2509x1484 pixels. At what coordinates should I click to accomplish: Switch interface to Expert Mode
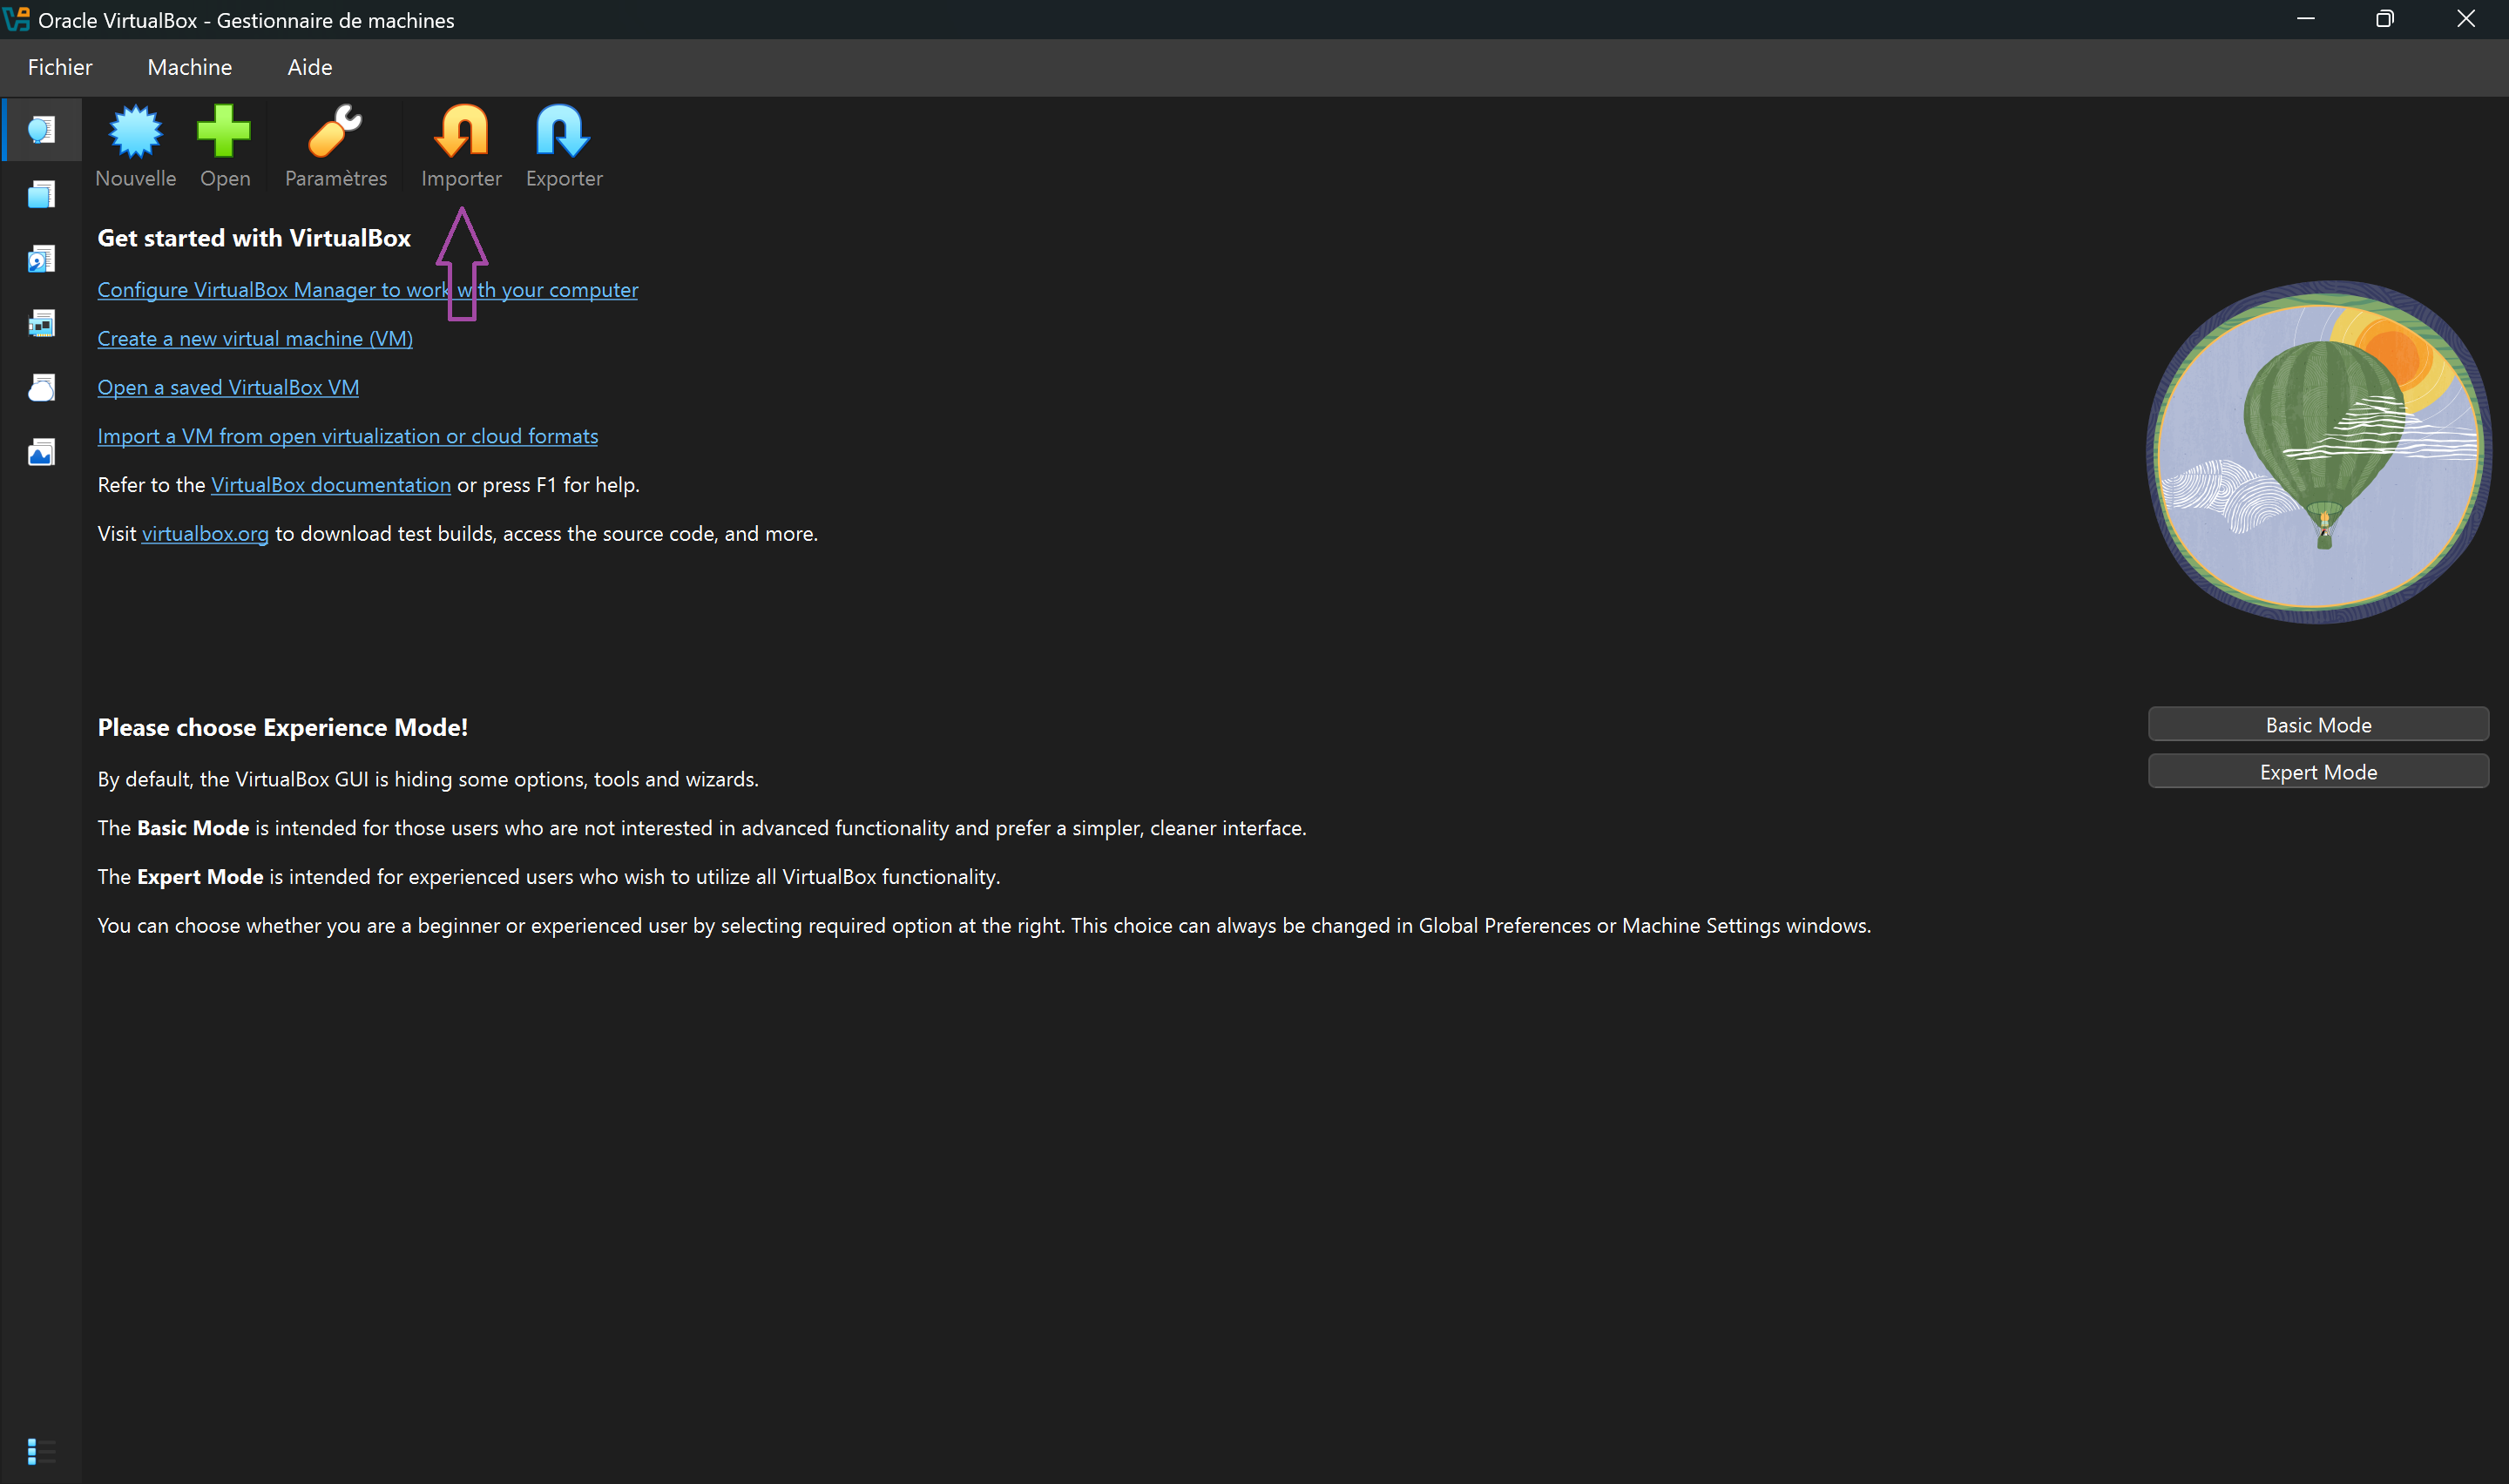point(2318,771)
